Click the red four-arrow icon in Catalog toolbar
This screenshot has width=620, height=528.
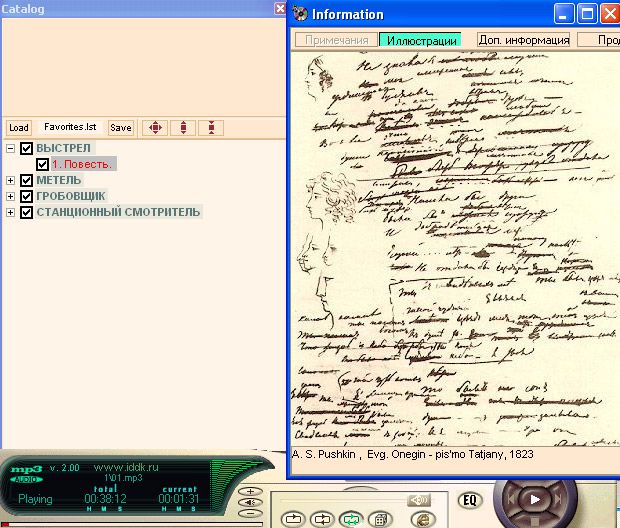coord(154,127)
